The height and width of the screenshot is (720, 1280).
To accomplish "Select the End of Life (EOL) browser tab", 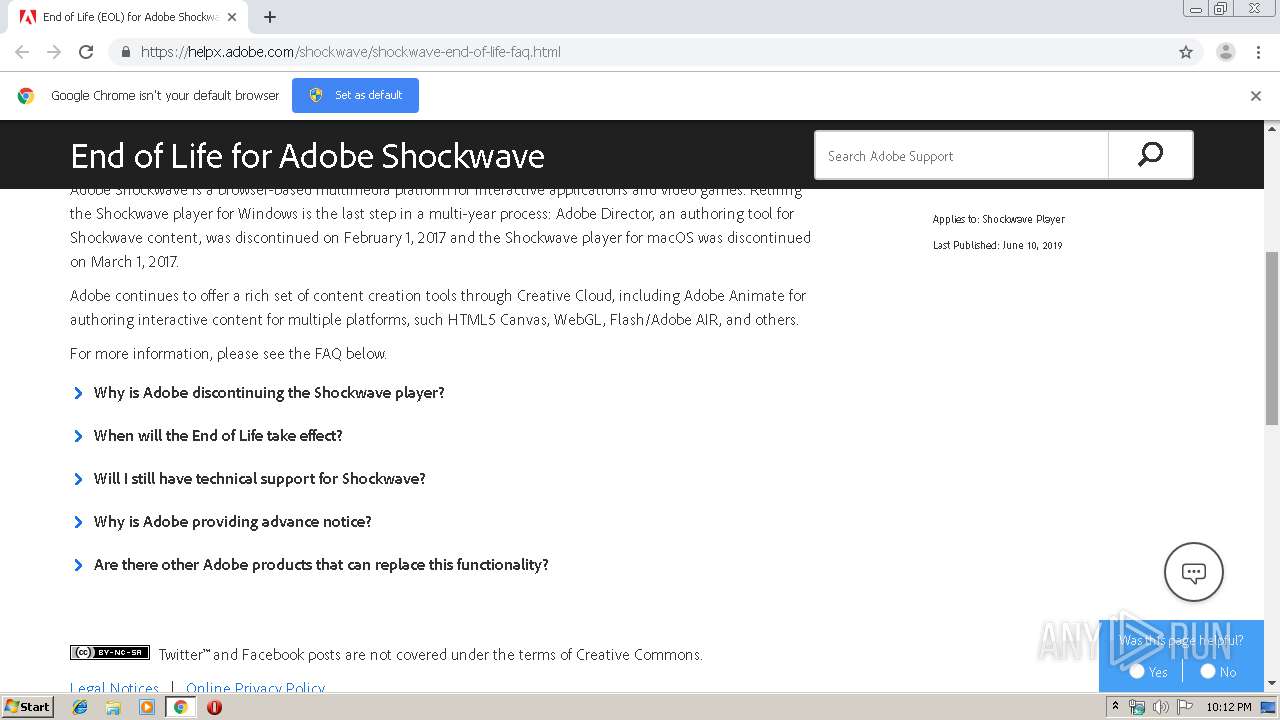I will click(127, 17).
